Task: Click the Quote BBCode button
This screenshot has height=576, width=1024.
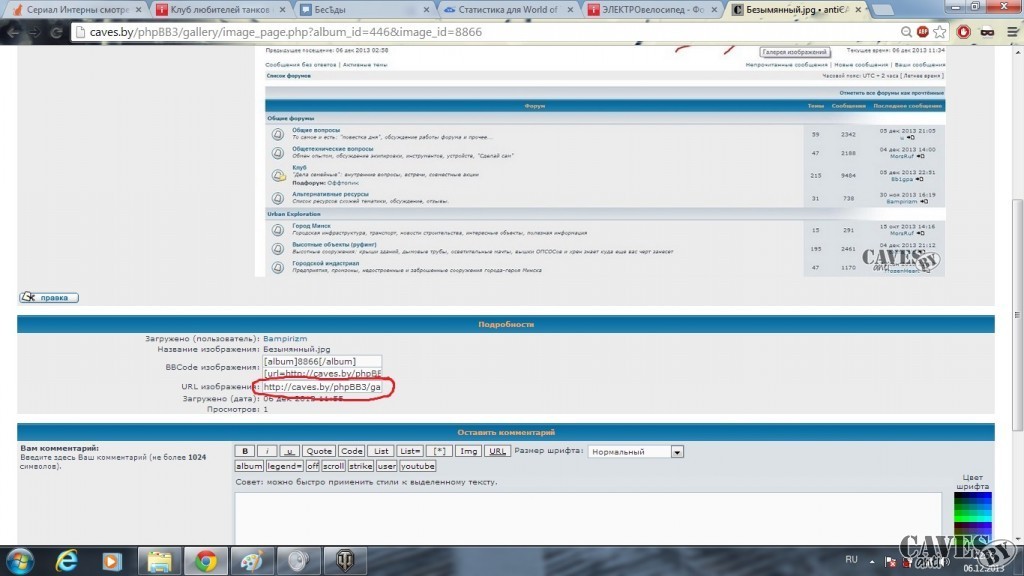Action: pyautogui.click(x=319, y=451)
